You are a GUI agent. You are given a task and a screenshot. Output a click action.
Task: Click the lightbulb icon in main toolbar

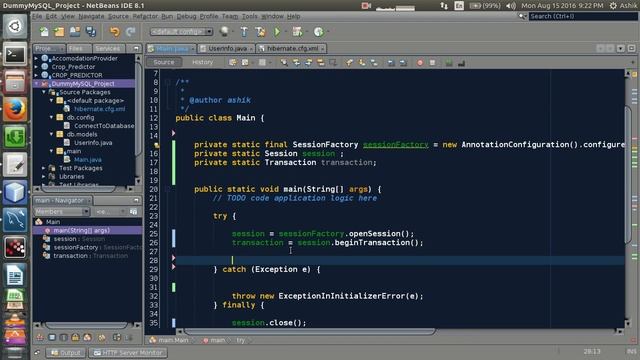click(224, 31)
